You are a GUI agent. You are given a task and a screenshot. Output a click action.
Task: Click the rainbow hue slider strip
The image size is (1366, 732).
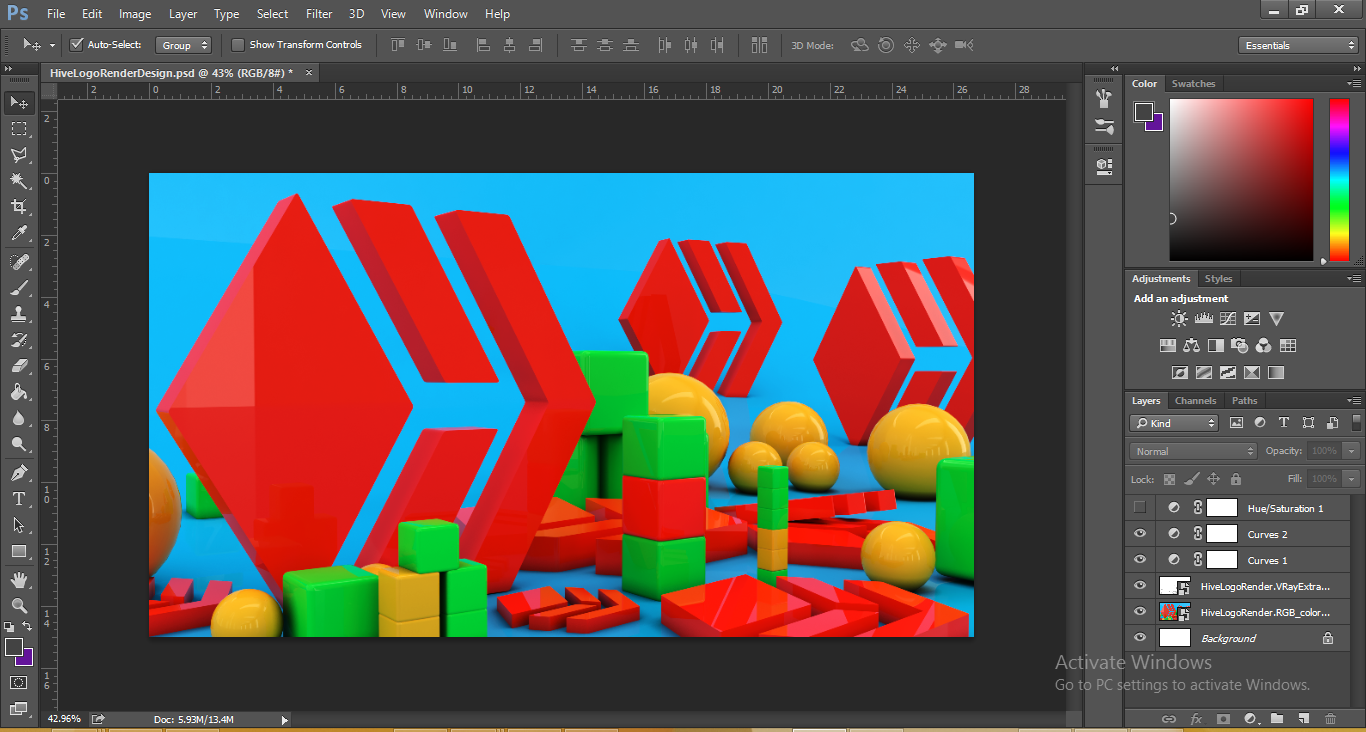[x=1338, y=180]
